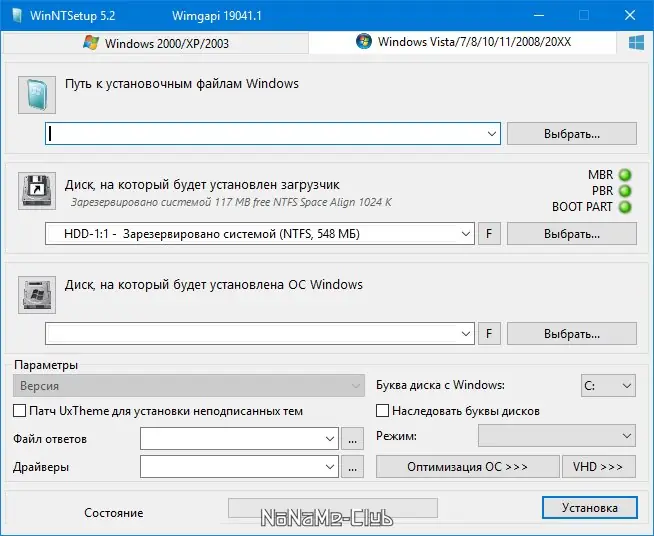Expand the 'Файл ответов' dropdown
This screenshot has height=536, width=654.
point(330,439)
